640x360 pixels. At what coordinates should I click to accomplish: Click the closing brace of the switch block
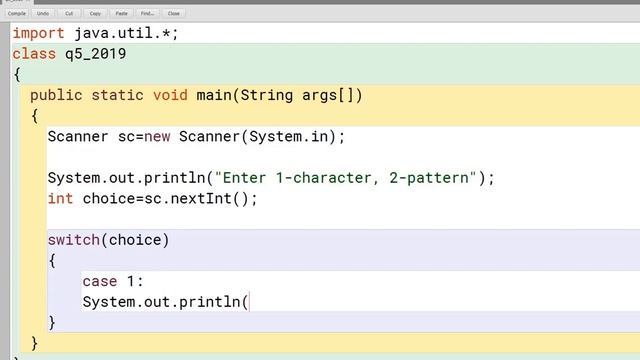tap(52, 323)
